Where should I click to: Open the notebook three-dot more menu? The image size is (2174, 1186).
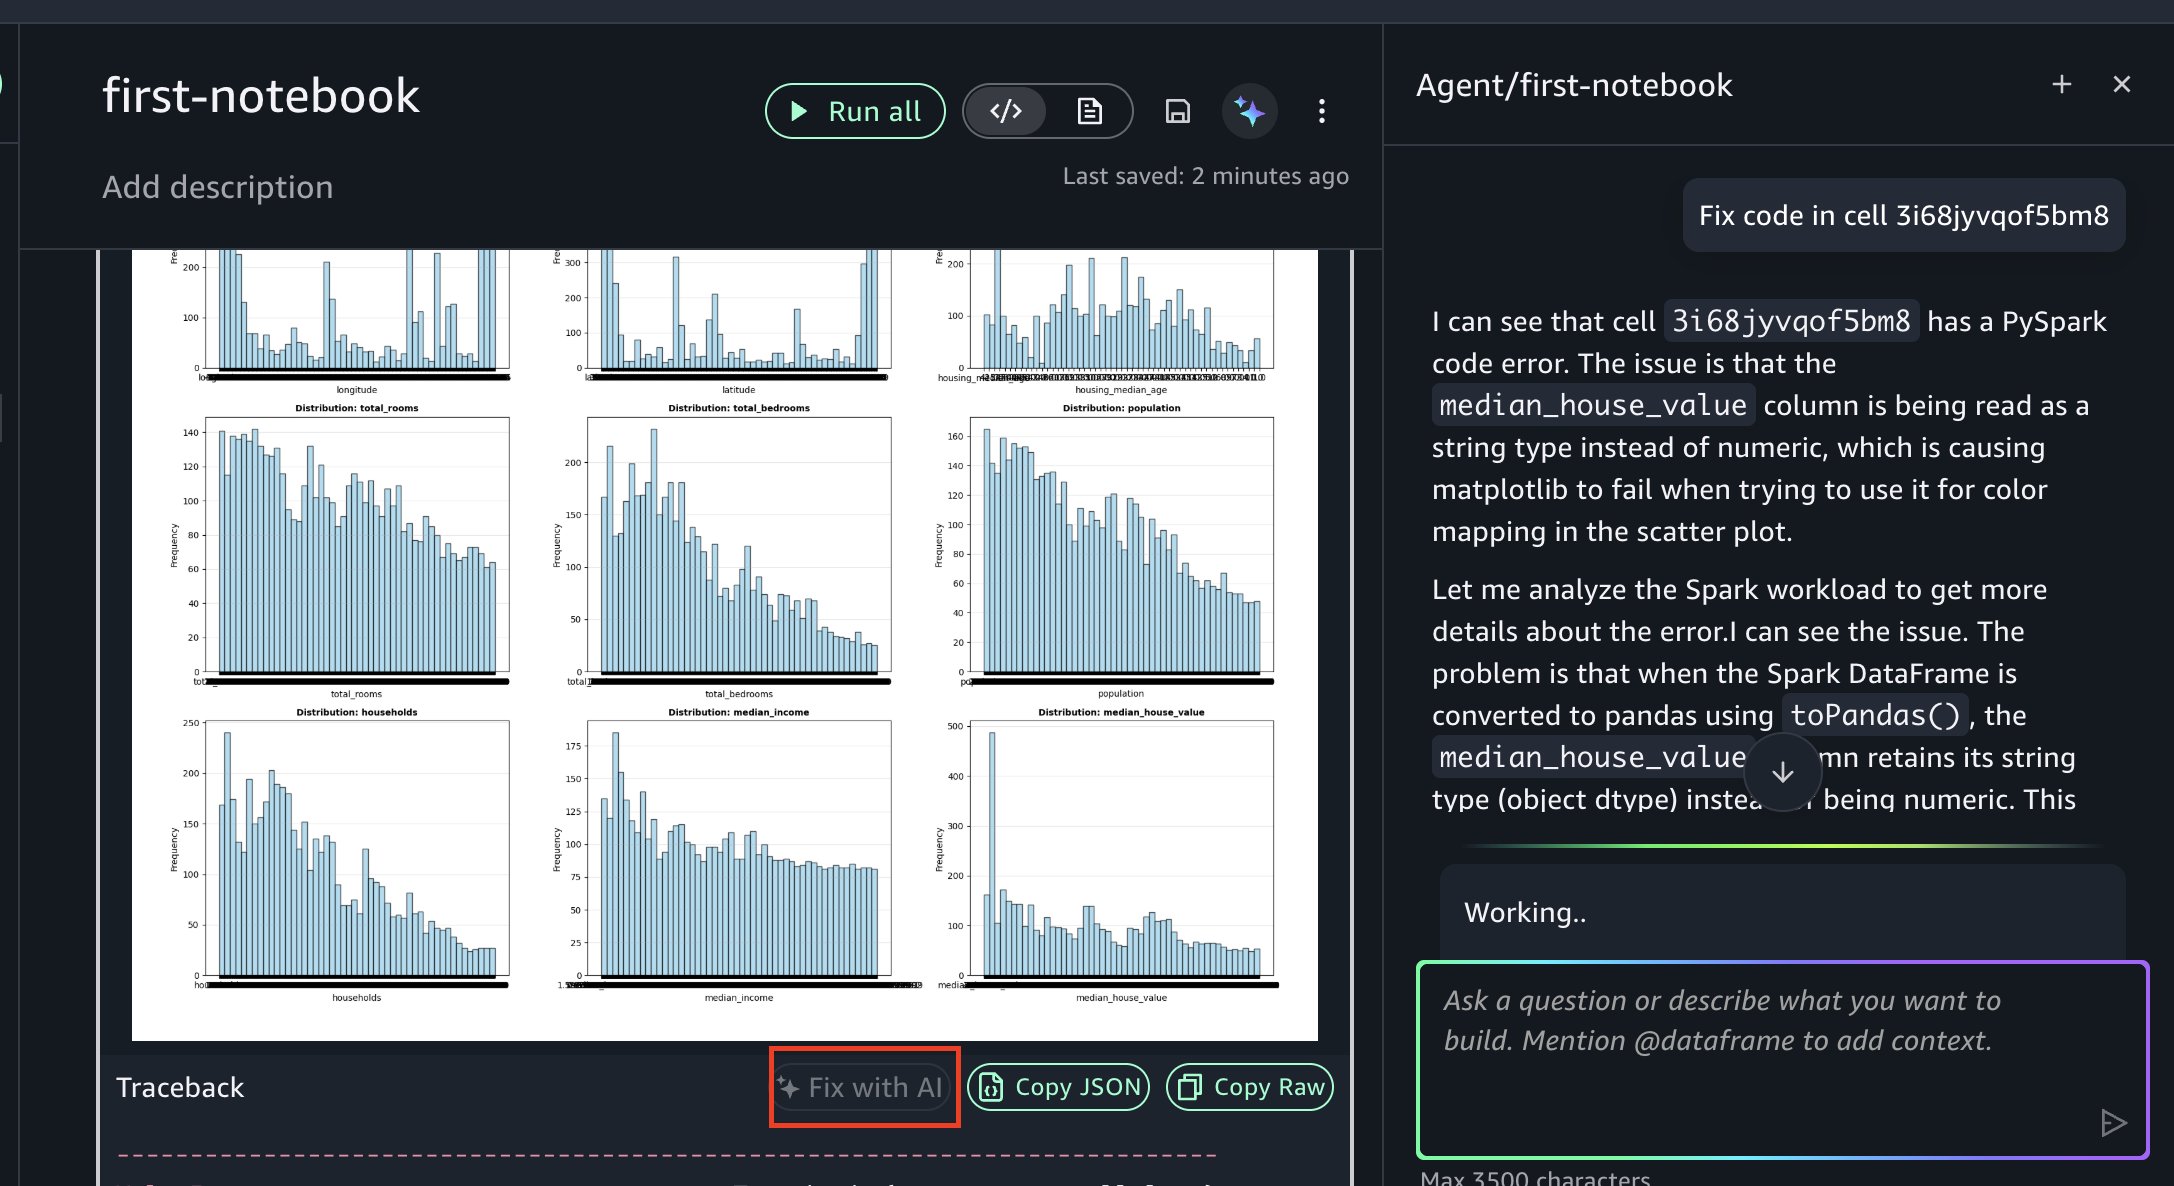point(1322,111)
